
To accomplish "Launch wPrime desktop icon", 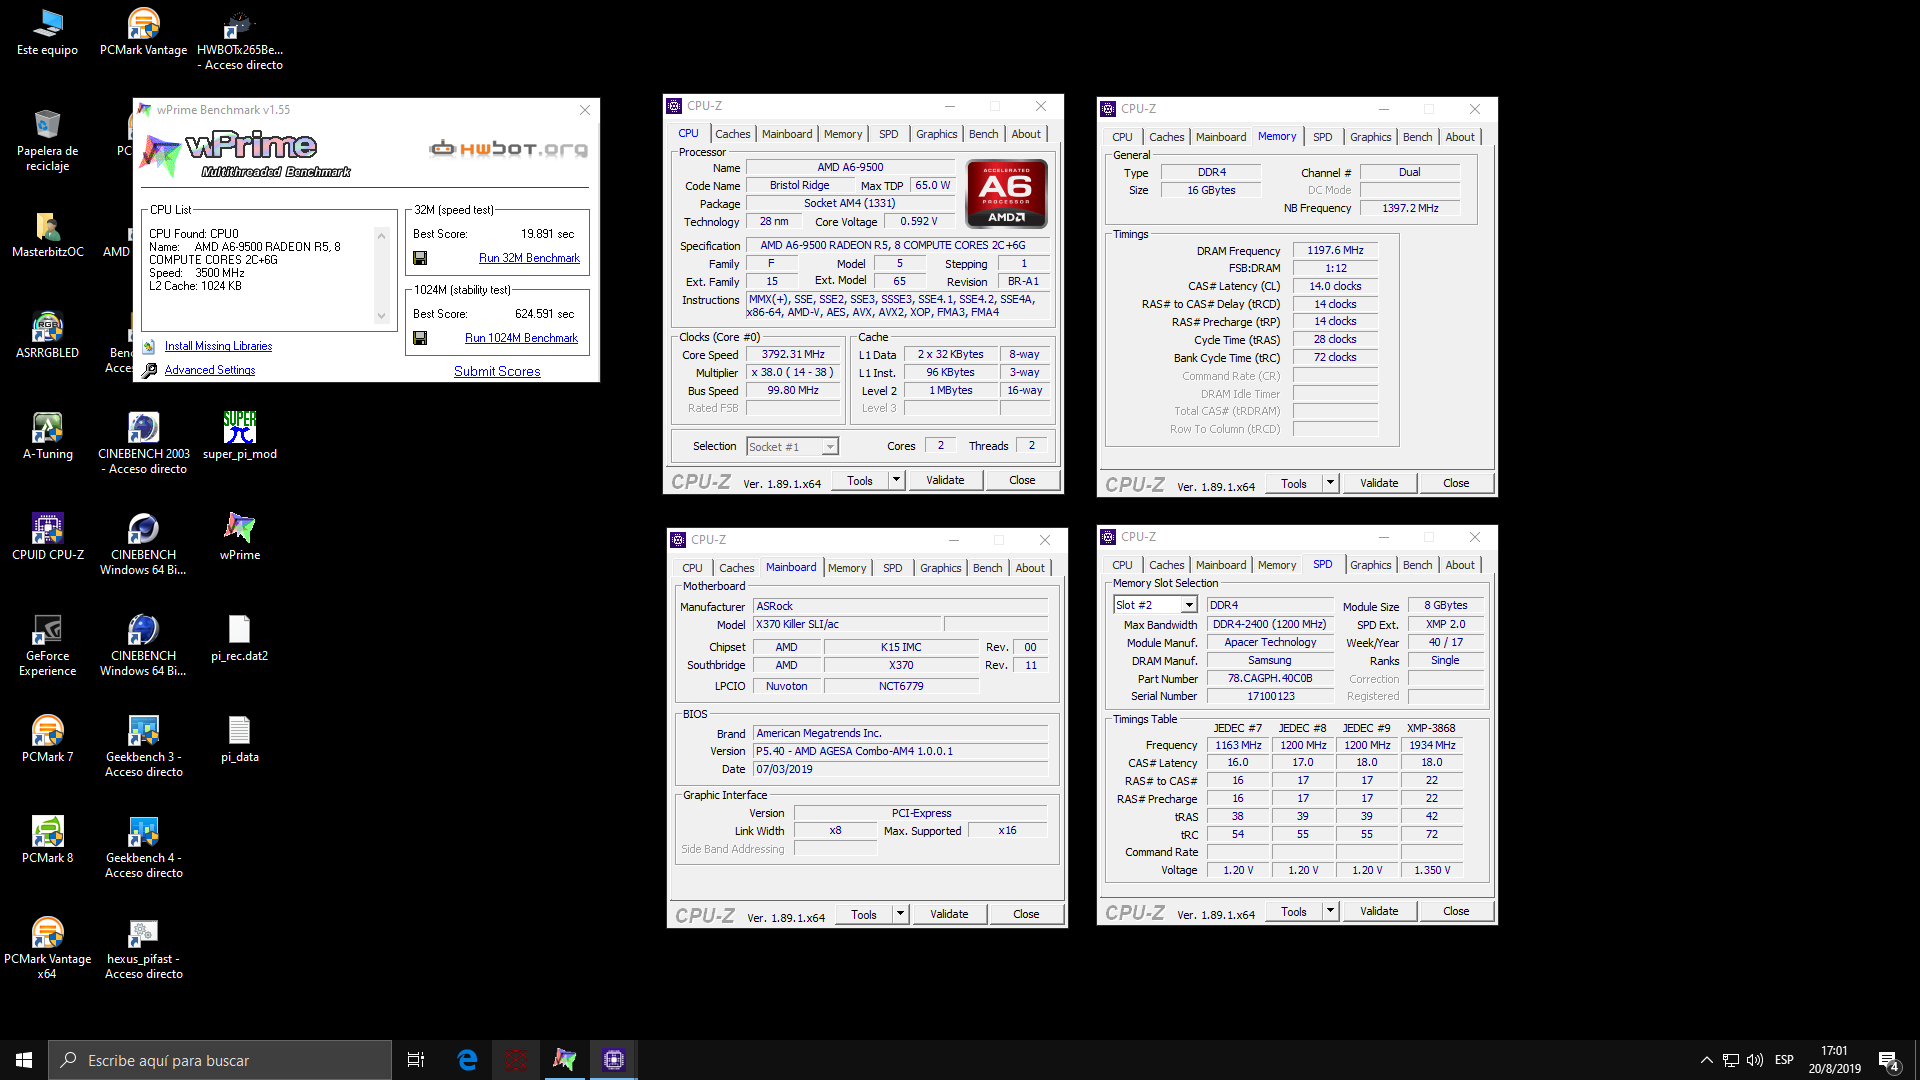I will click(x=240, y=538).
